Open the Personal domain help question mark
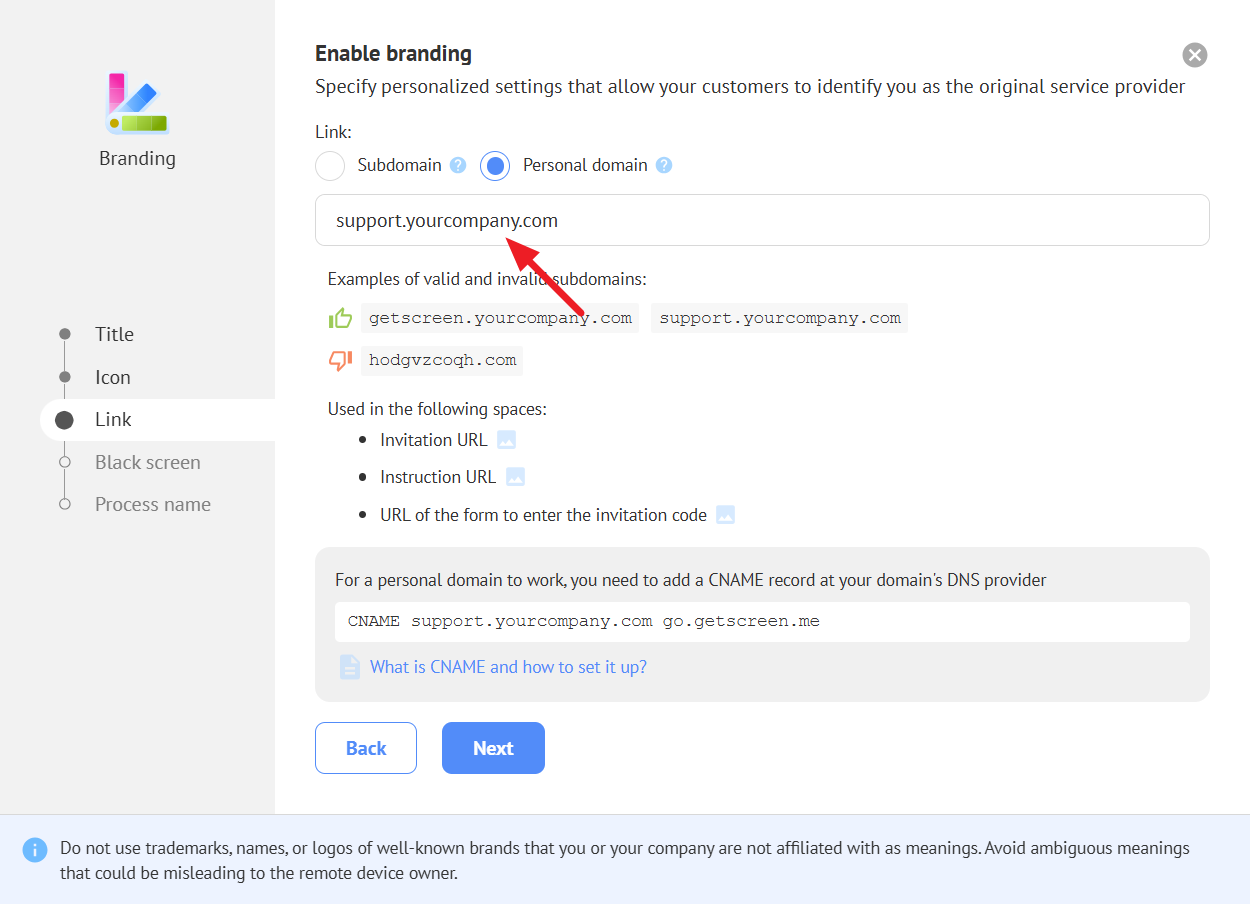The image size is (1250, 904). (x=664, y=166)
